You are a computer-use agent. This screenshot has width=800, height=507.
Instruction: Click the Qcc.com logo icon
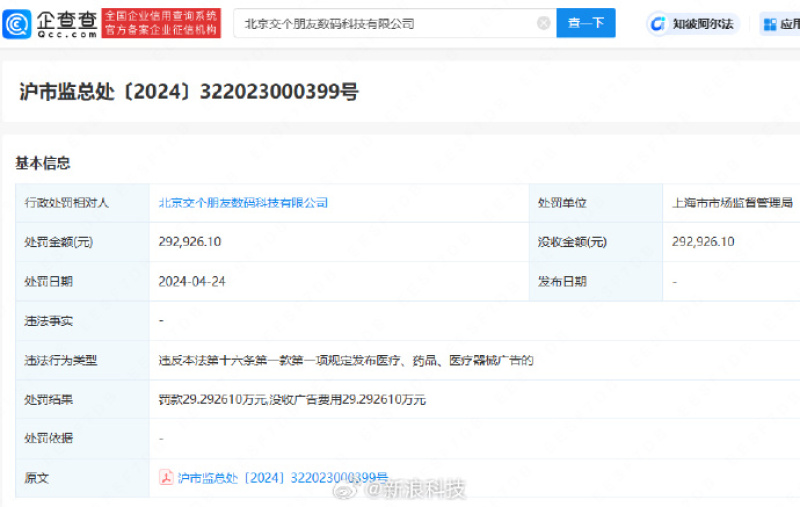click(17, 23)
